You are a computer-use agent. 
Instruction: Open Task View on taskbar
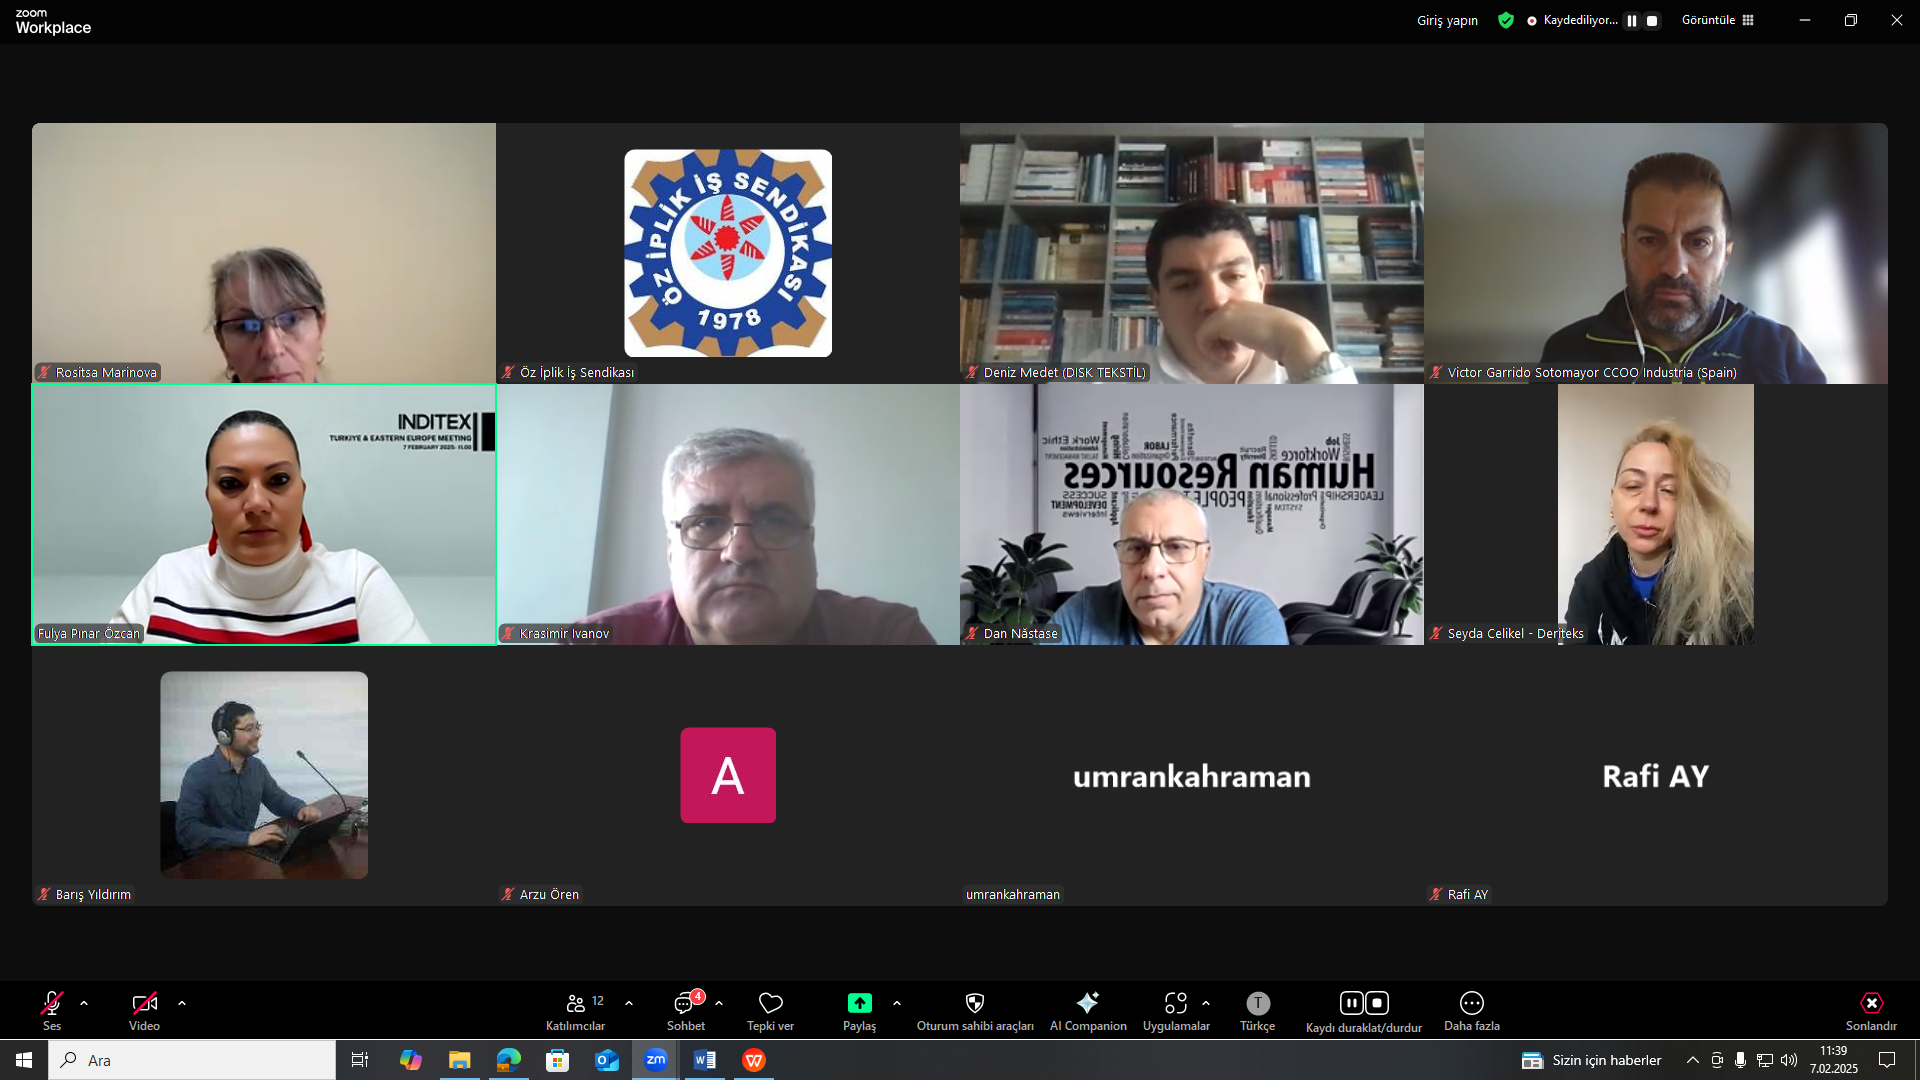click(x=360, y=1060)
